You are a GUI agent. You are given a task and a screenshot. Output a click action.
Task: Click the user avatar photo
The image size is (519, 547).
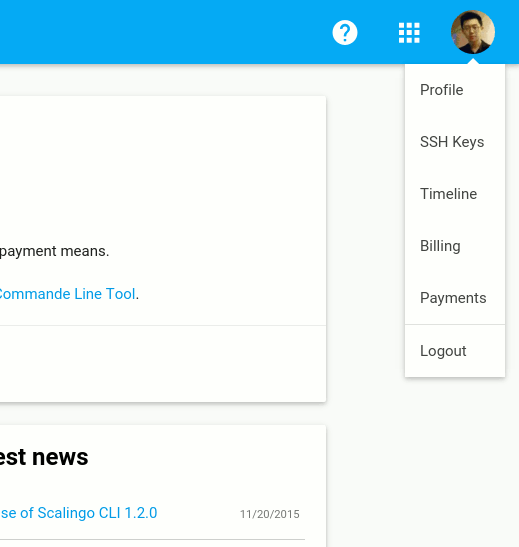point(473,32)
